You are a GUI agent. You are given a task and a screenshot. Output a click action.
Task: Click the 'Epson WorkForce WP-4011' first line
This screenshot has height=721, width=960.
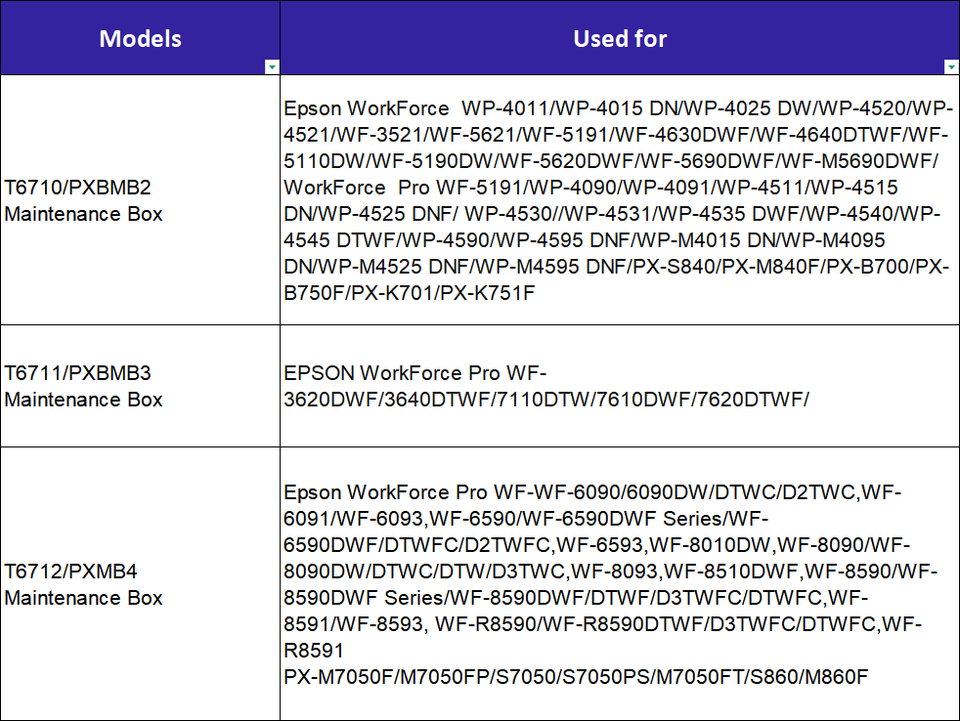point(618,108)
